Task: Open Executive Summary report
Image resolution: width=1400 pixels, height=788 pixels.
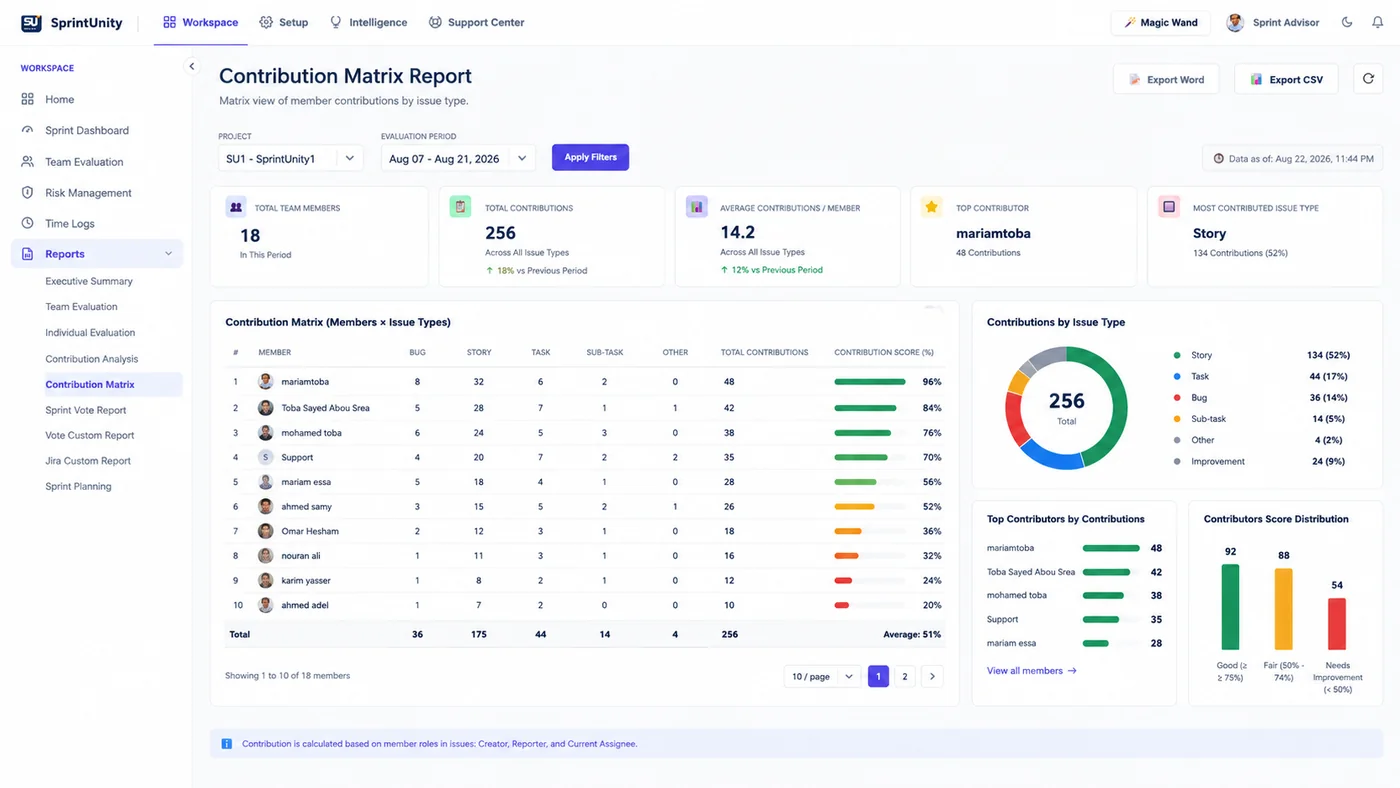Action: [x=89, y=281]
